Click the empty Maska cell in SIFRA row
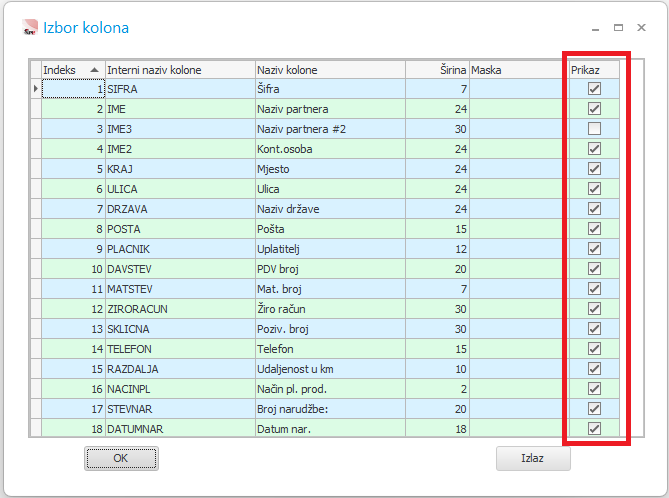 [x=516, y=89]
